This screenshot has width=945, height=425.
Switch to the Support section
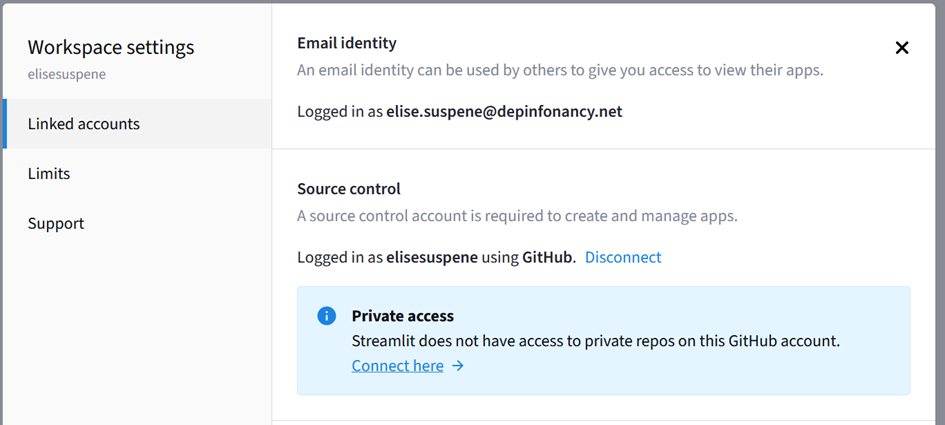137,224
